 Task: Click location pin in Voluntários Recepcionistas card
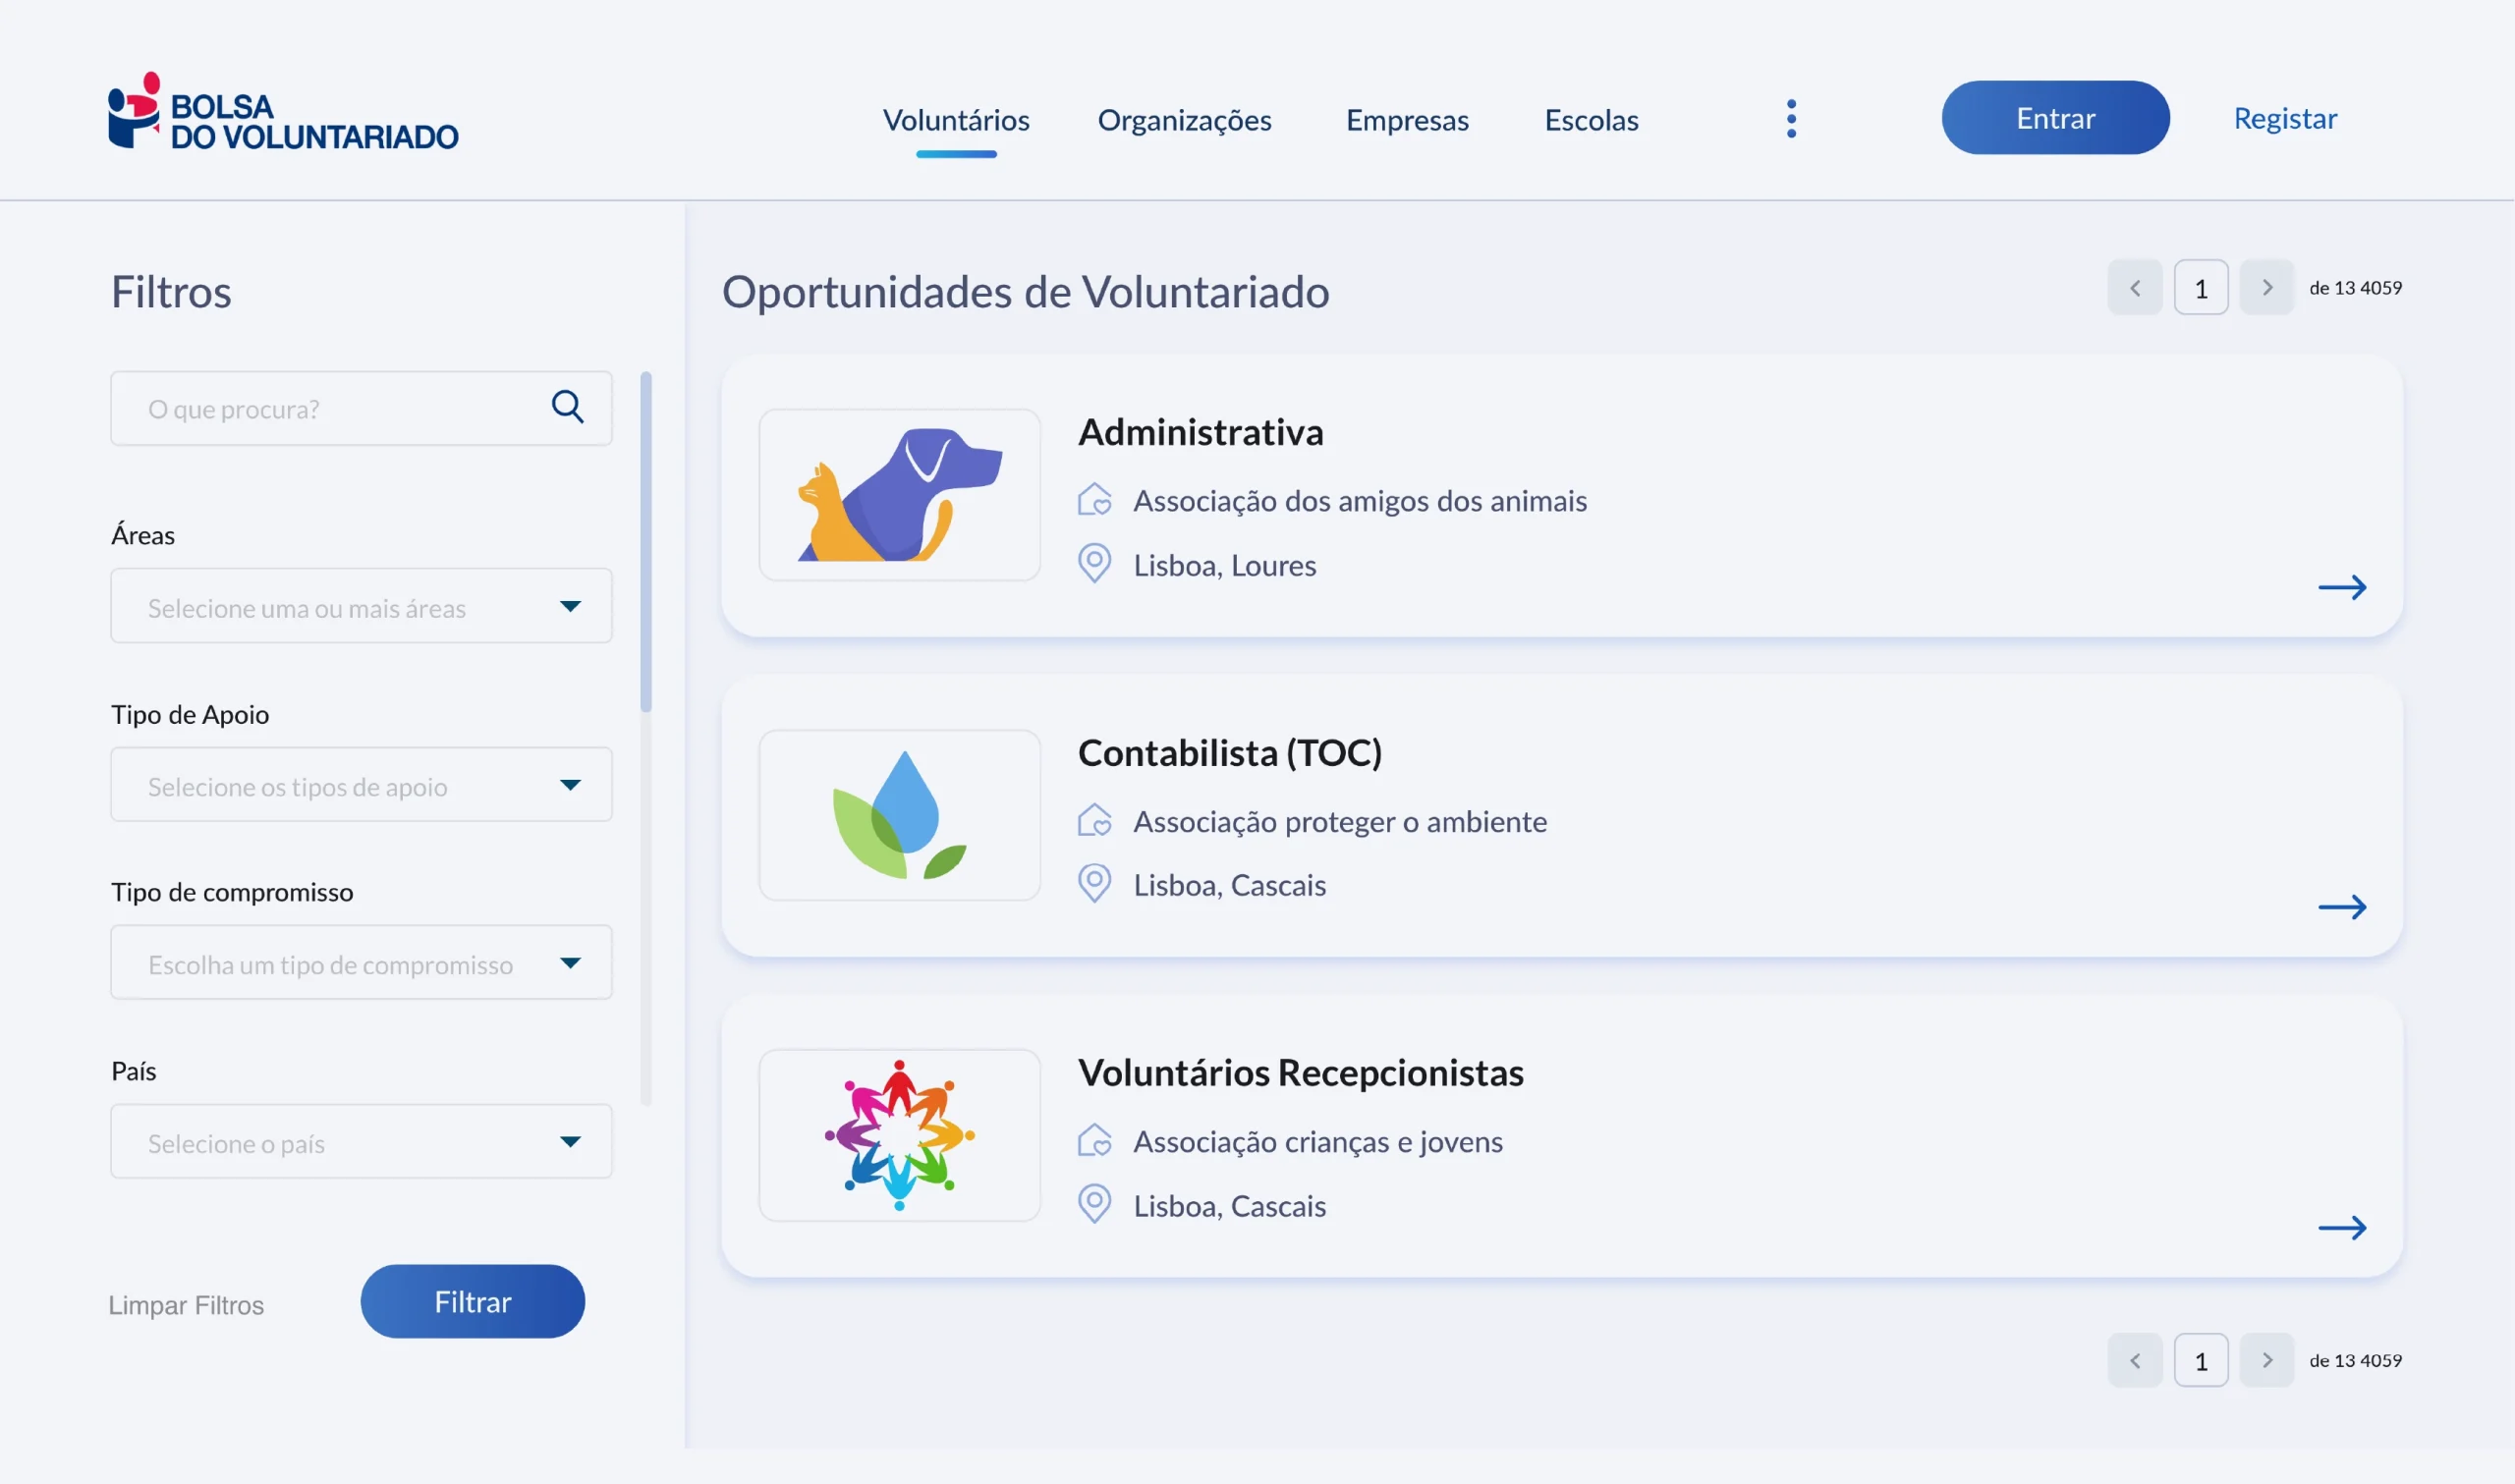click(1094, 1204)
